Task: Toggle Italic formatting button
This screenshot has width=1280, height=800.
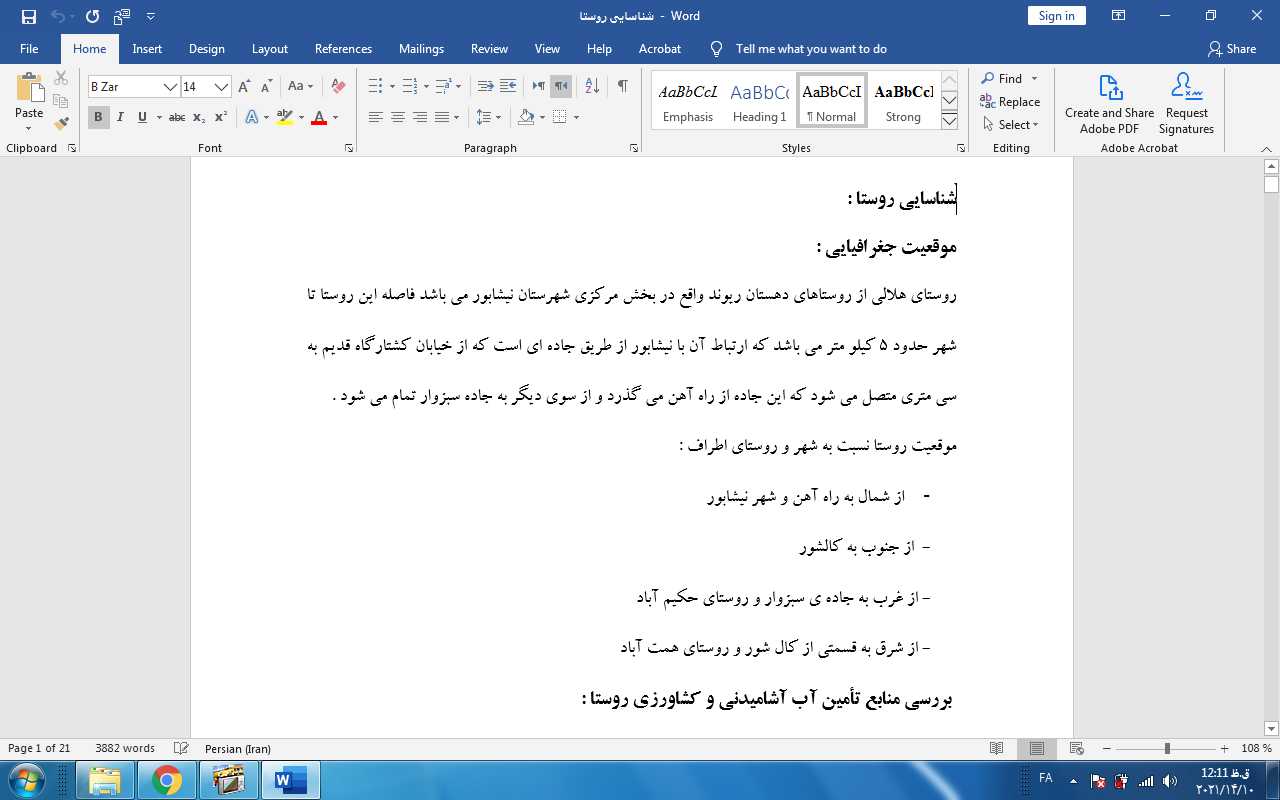Action: [x=120, y=117]
